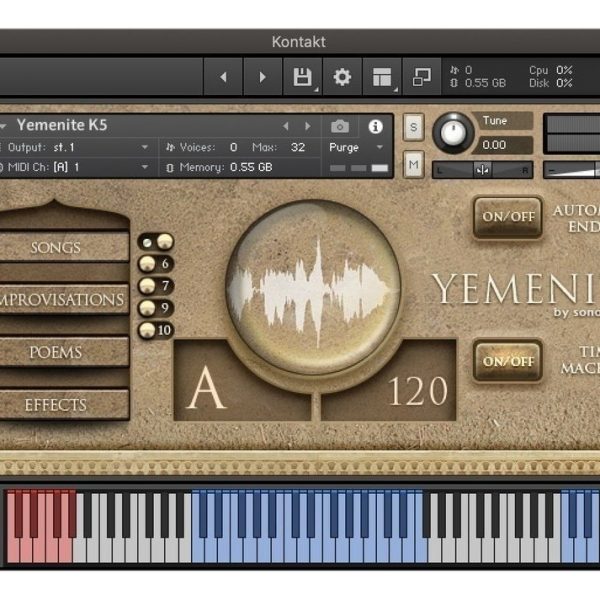Toggle the Auto End ON/OFF button

coord(508,217)
